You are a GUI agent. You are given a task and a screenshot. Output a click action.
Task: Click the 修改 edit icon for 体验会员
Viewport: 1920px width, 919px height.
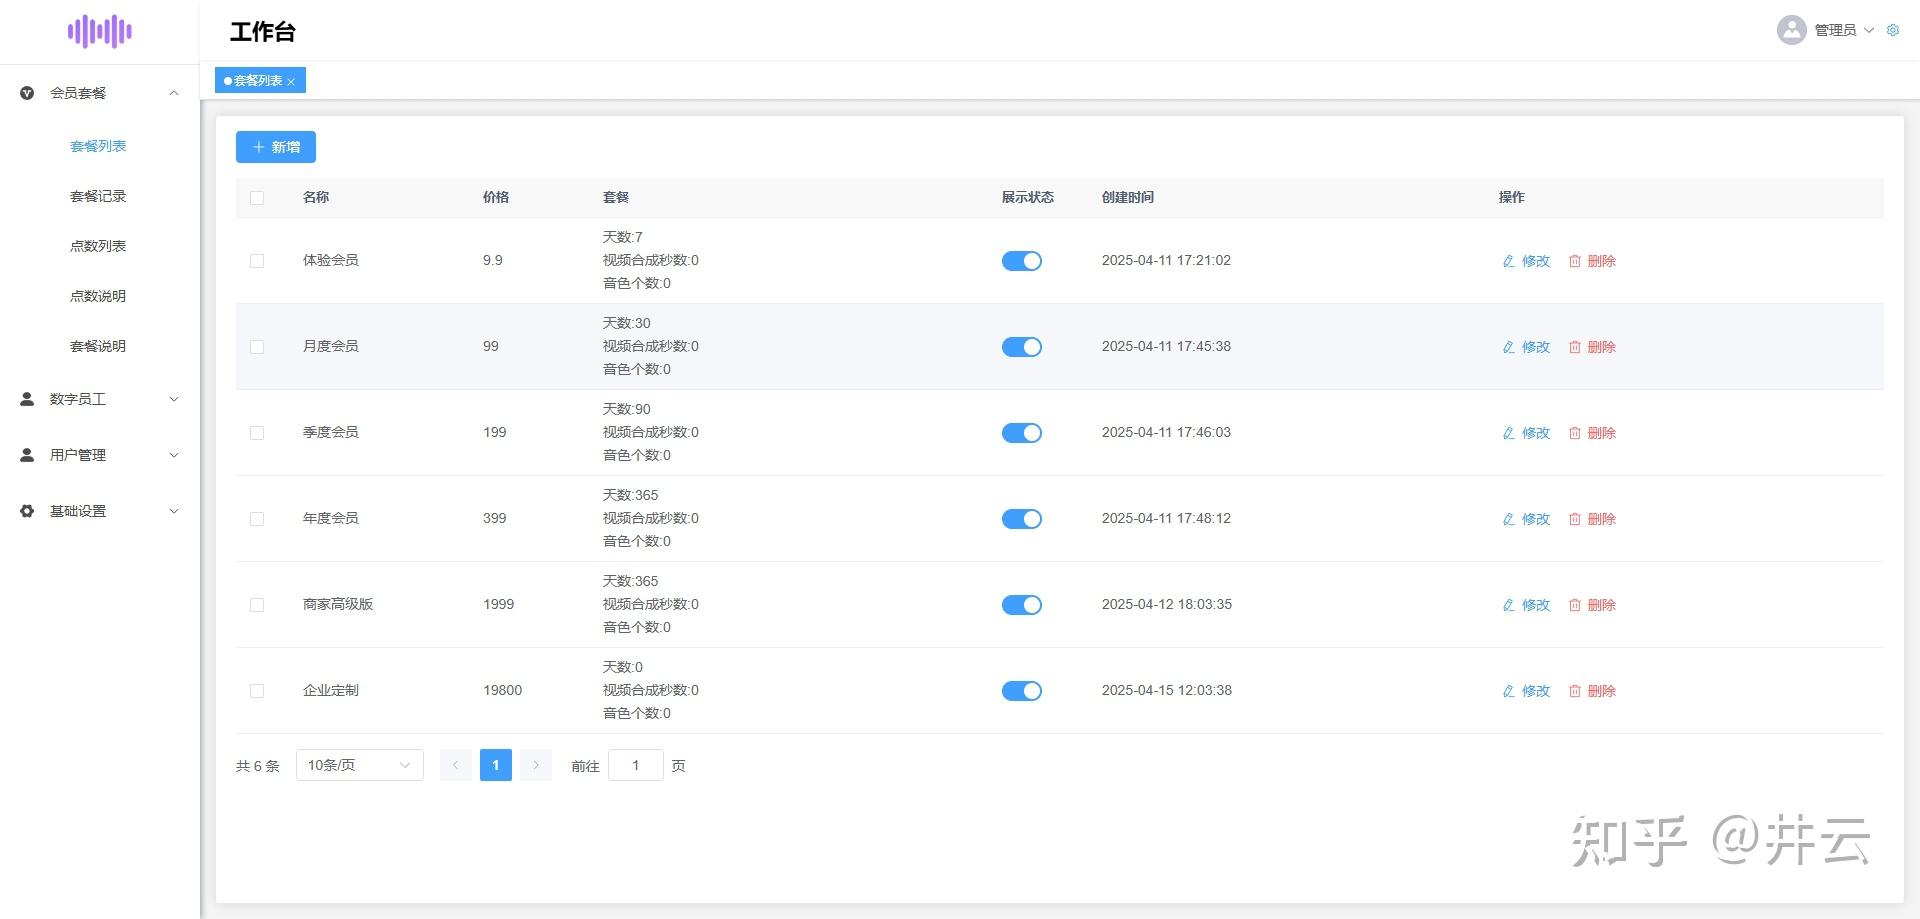pyautogui.click(x=1509, y=261)
